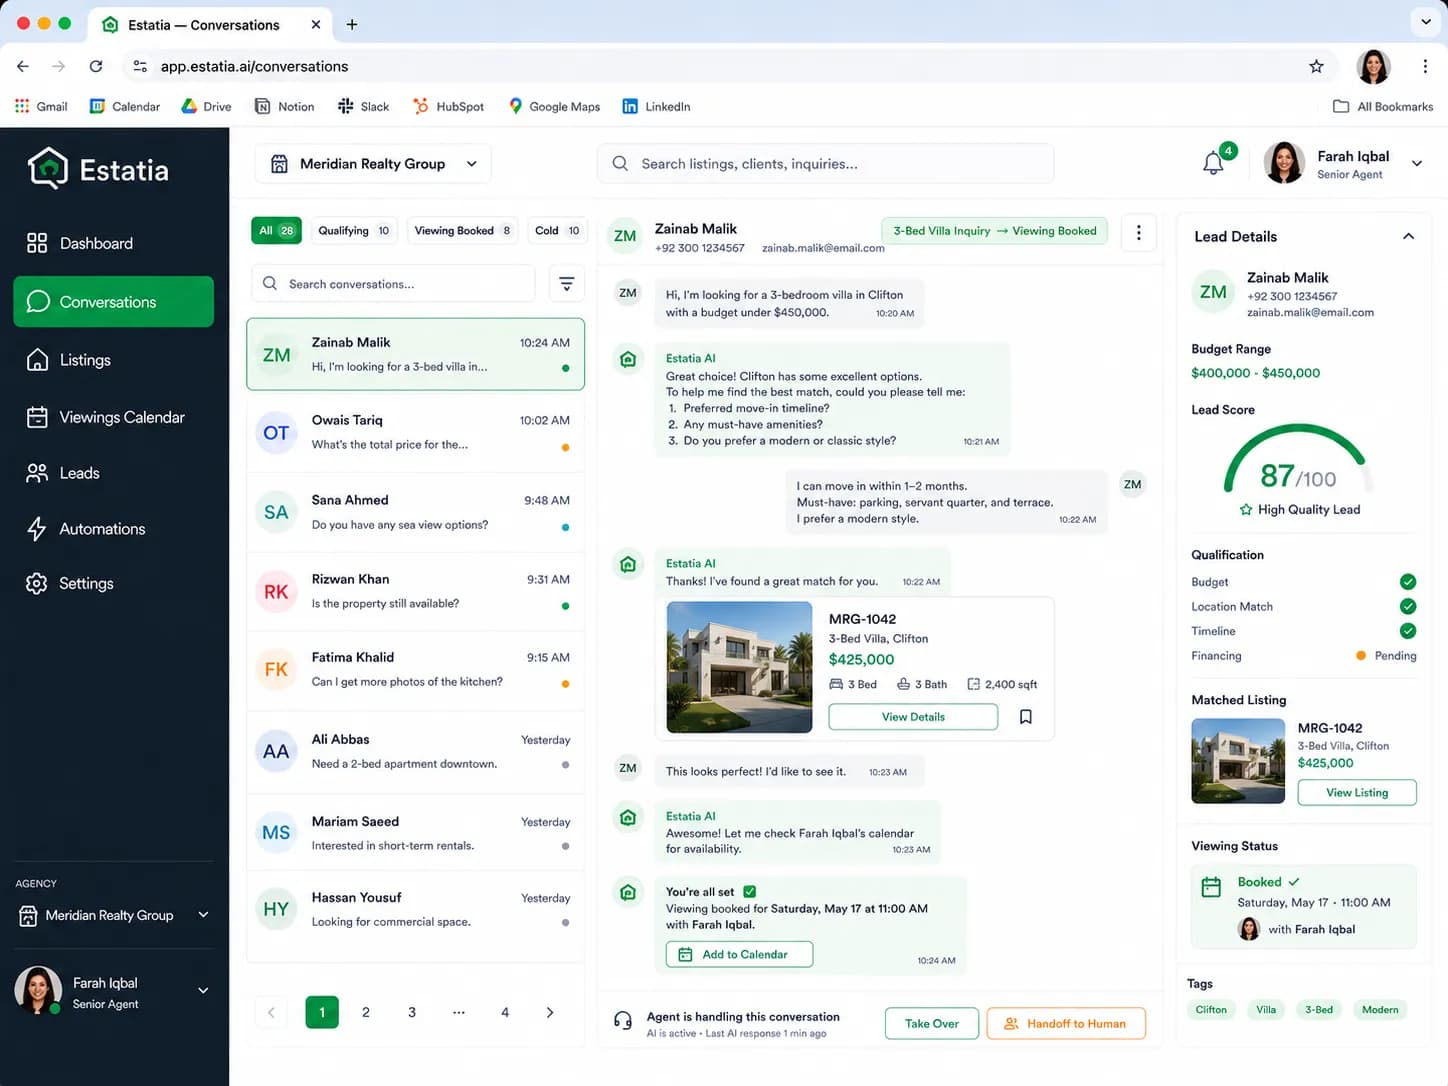
Task: Open Settings in the sidebar
Action: [114, 583]
